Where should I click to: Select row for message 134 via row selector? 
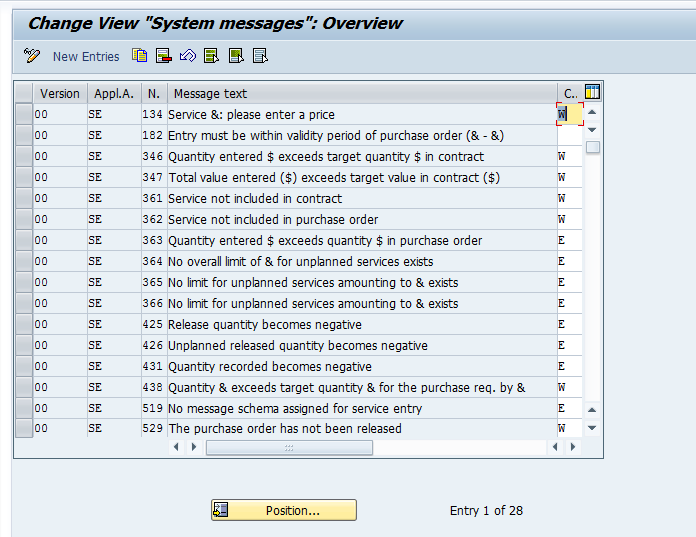(x=24, y=115)
